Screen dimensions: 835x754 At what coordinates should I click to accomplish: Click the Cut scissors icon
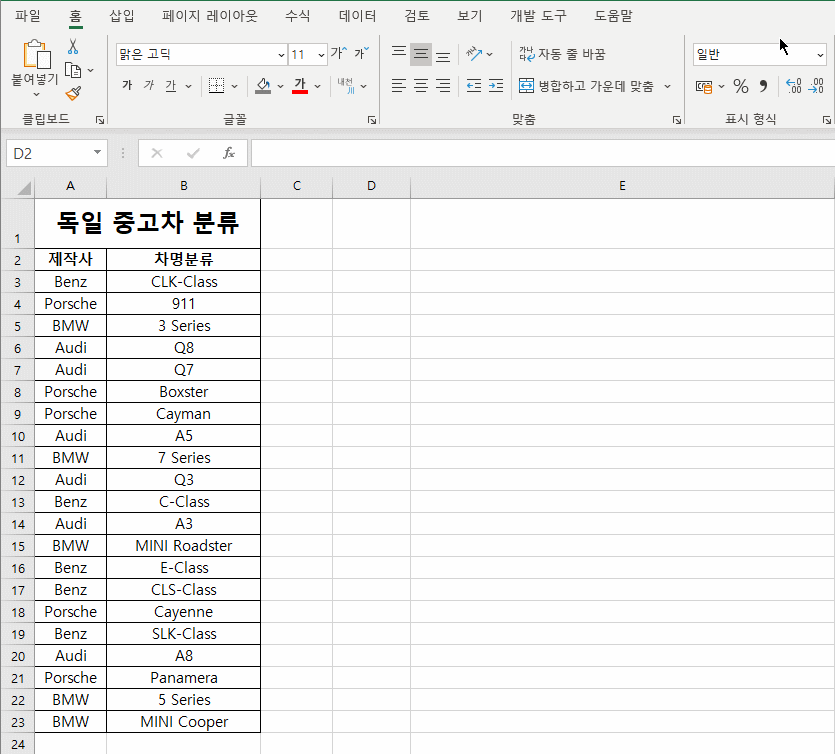click(x=73, y=47)
